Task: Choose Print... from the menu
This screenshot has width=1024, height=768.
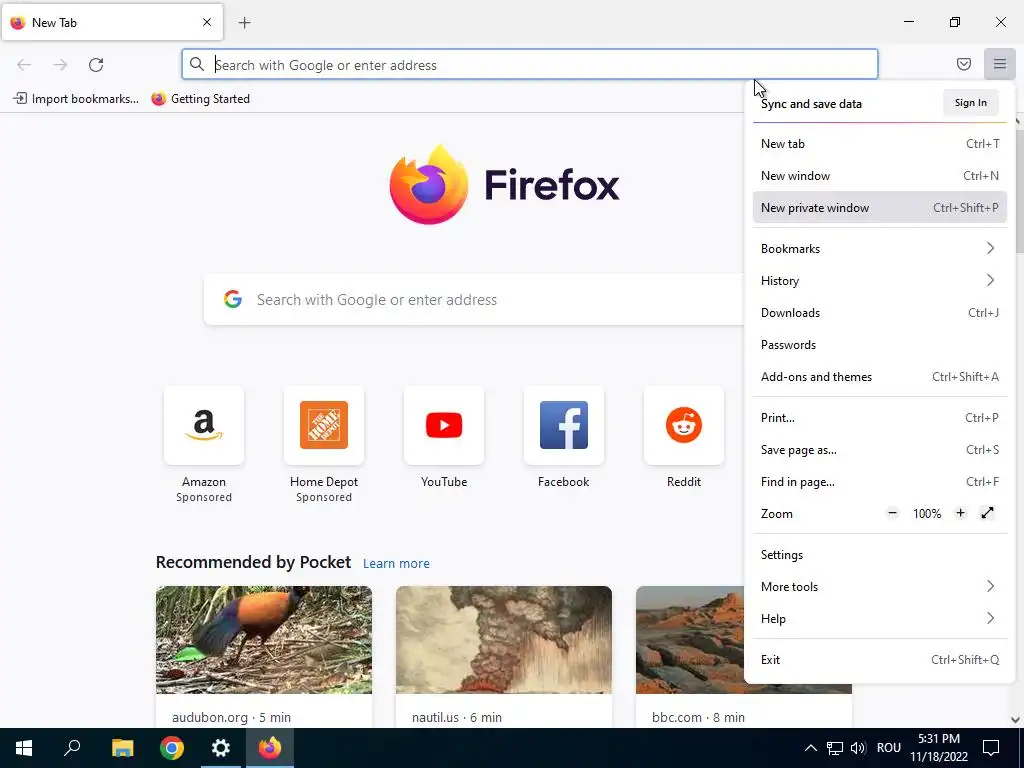Action: [x=880, y=418]
